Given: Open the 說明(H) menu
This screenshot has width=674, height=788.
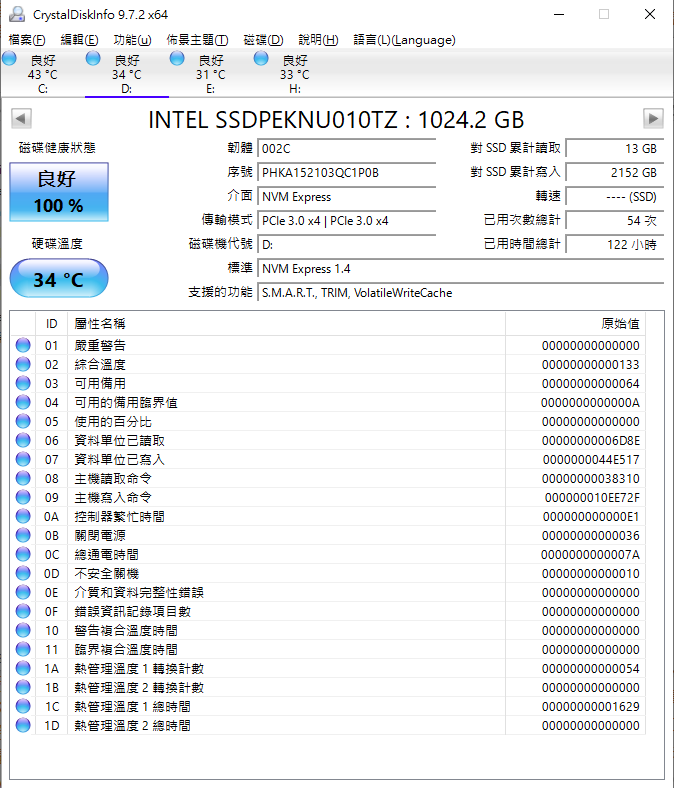Looking at the screenshot, I should 318,40.
